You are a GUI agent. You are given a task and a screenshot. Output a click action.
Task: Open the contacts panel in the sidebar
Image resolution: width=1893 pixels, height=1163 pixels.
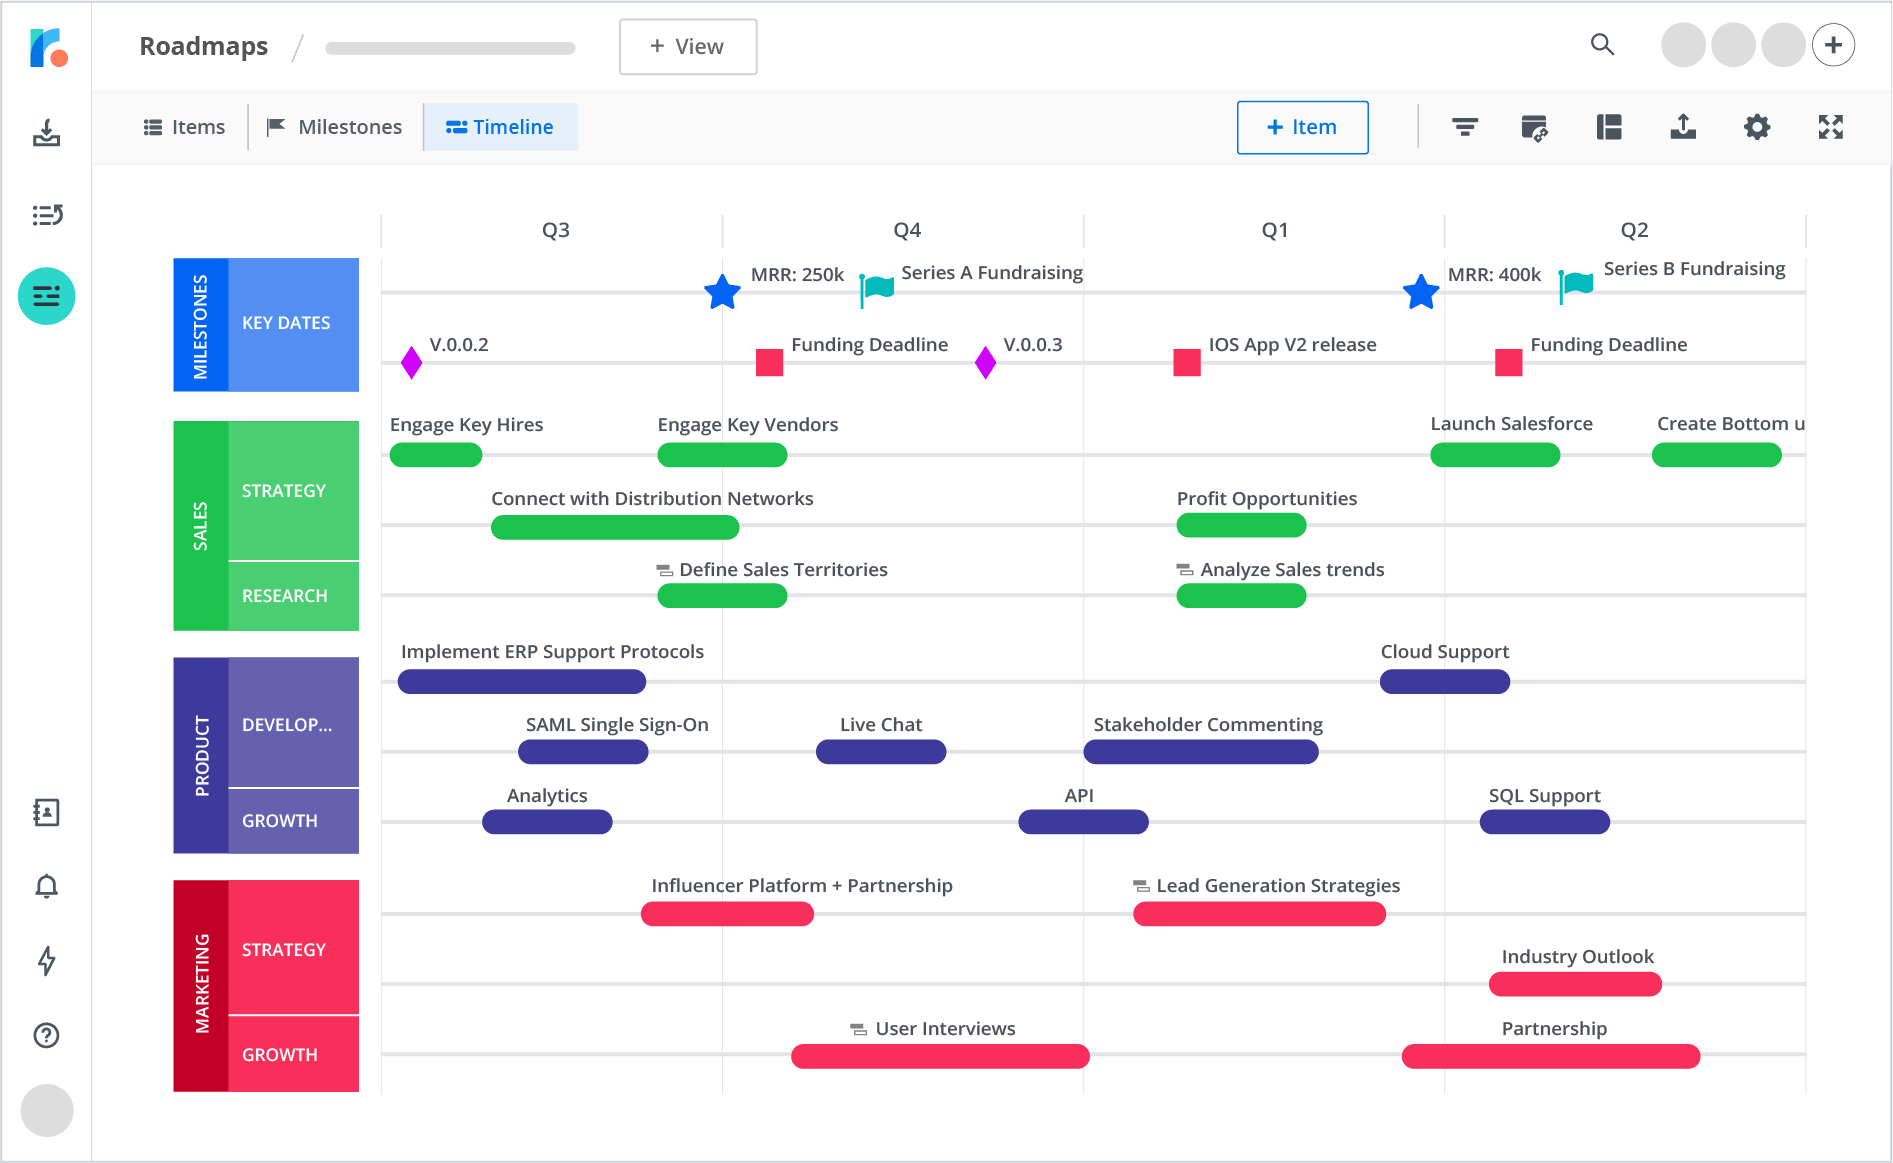(46, 812)
